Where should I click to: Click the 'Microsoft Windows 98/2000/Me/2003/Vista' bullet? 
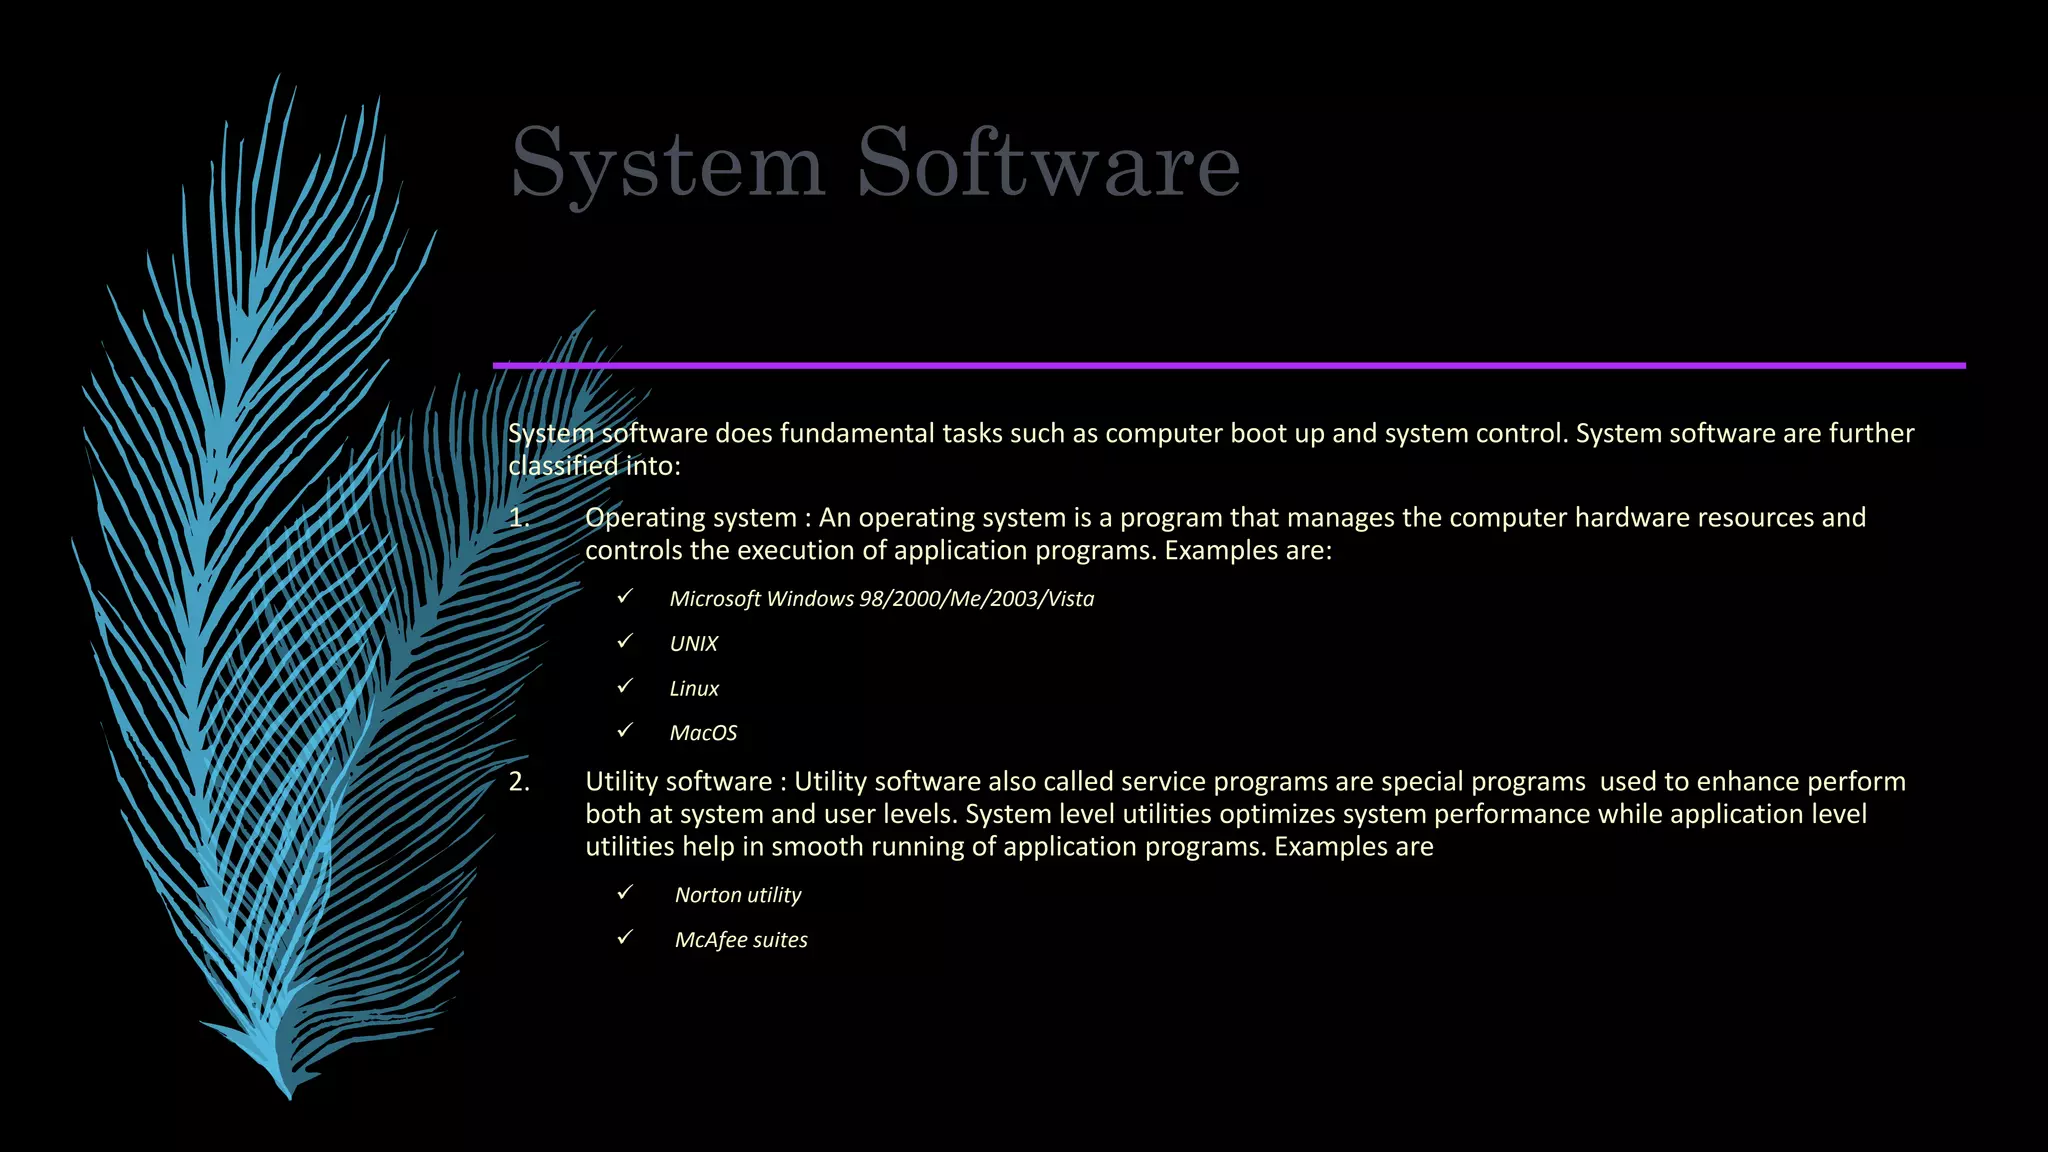point(882,598)
